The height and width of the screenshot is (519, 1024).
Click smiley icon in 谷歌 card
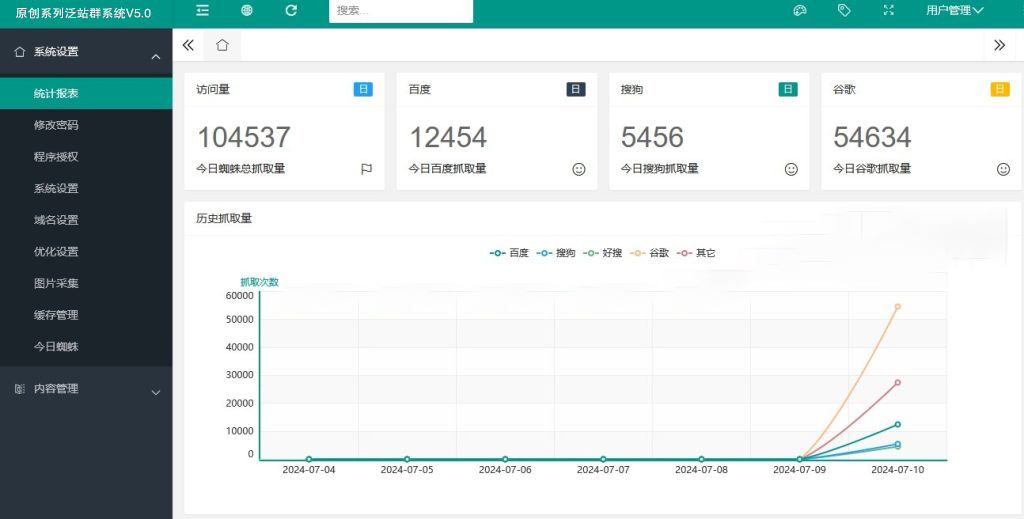1003,169
